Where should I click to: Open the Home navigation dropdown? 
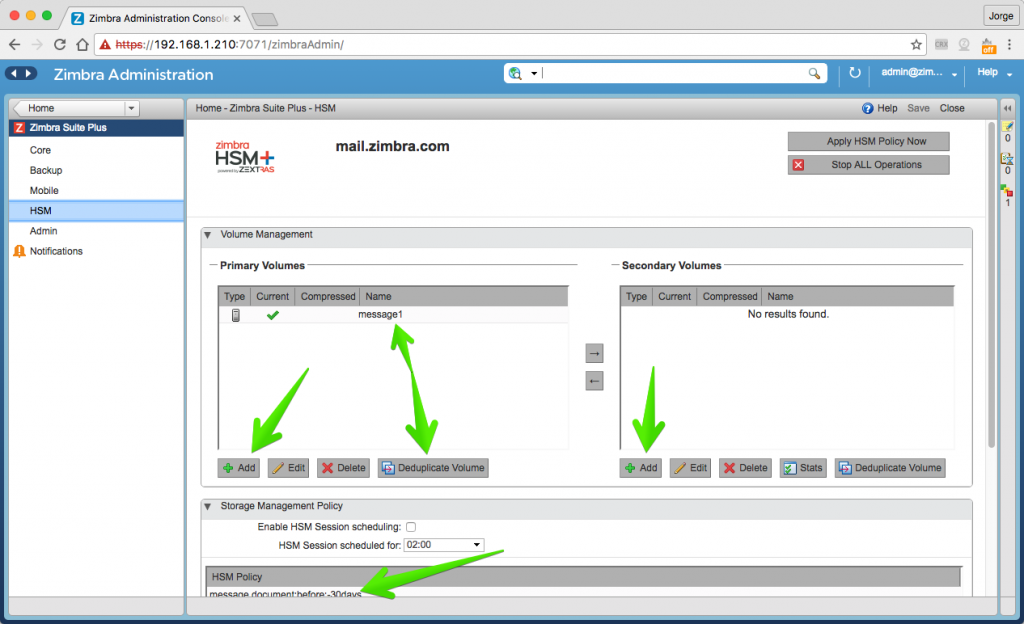(131, 108)
